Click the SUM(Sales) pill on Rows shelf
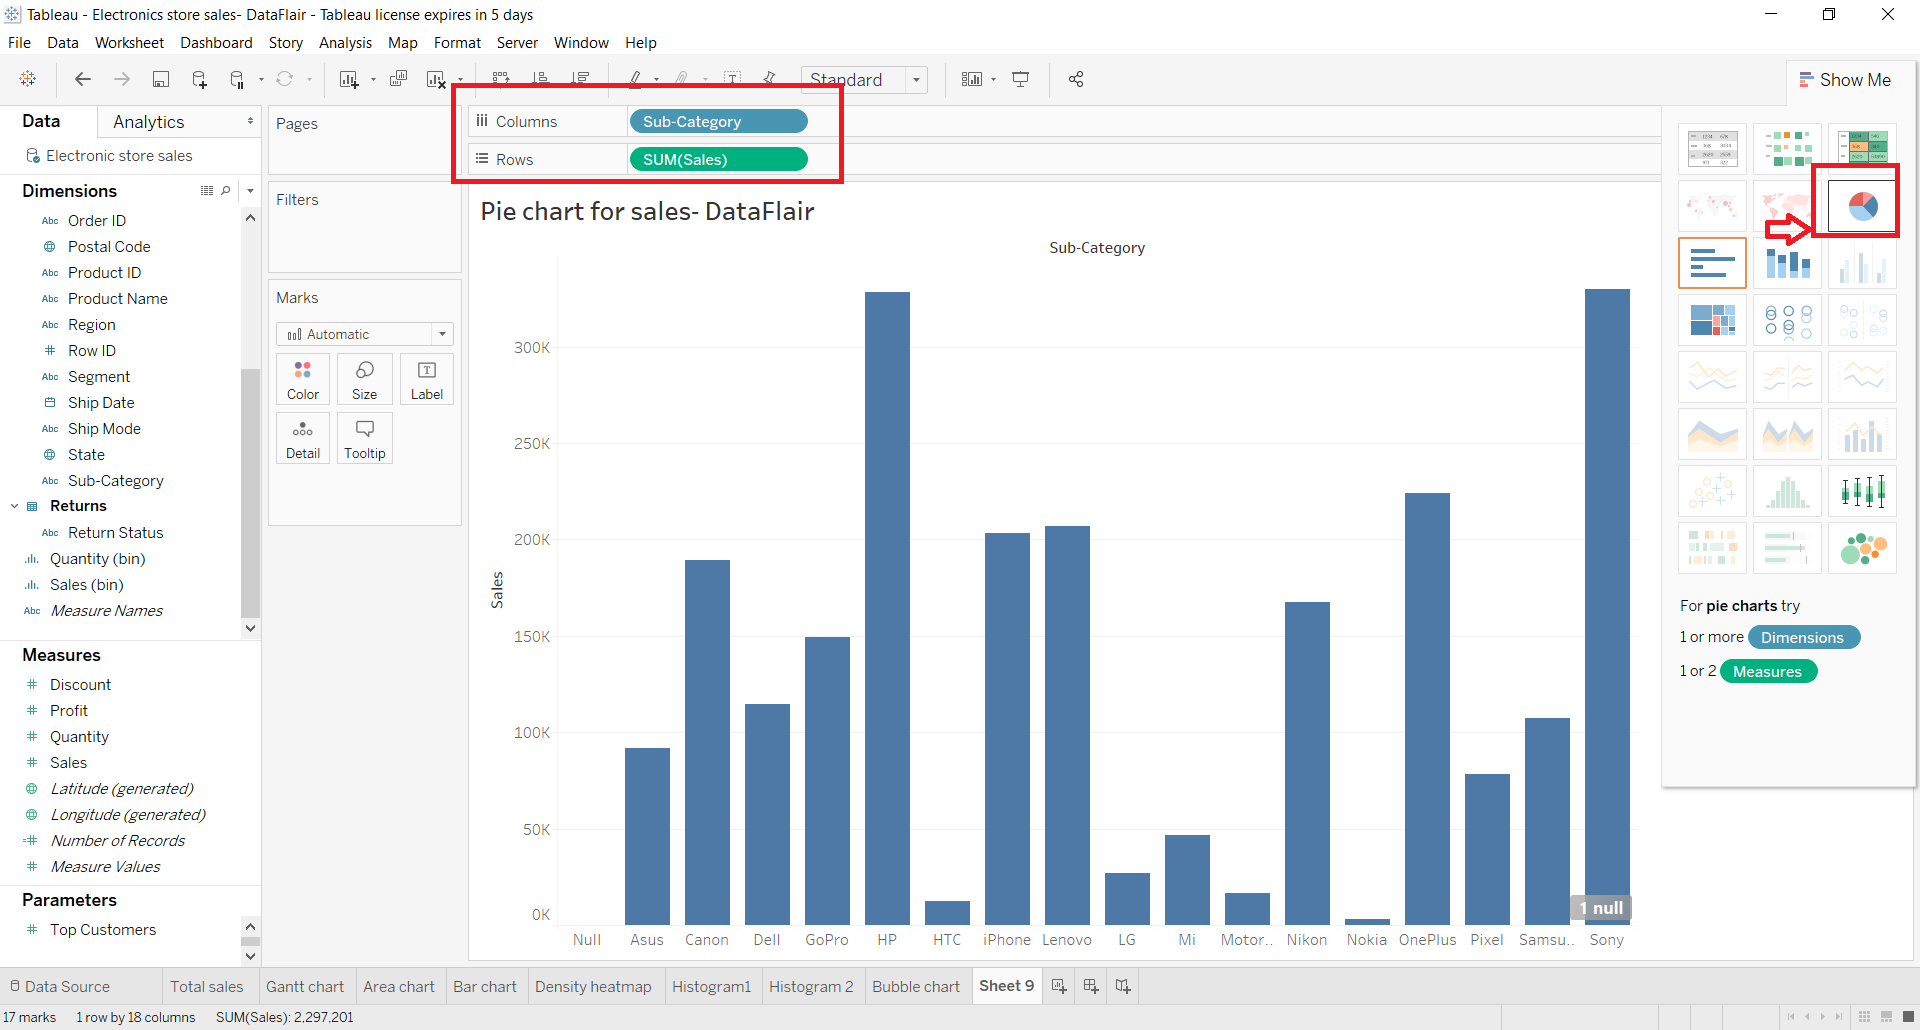The width and height of the screenshot is (1920, 1030). 718,159
